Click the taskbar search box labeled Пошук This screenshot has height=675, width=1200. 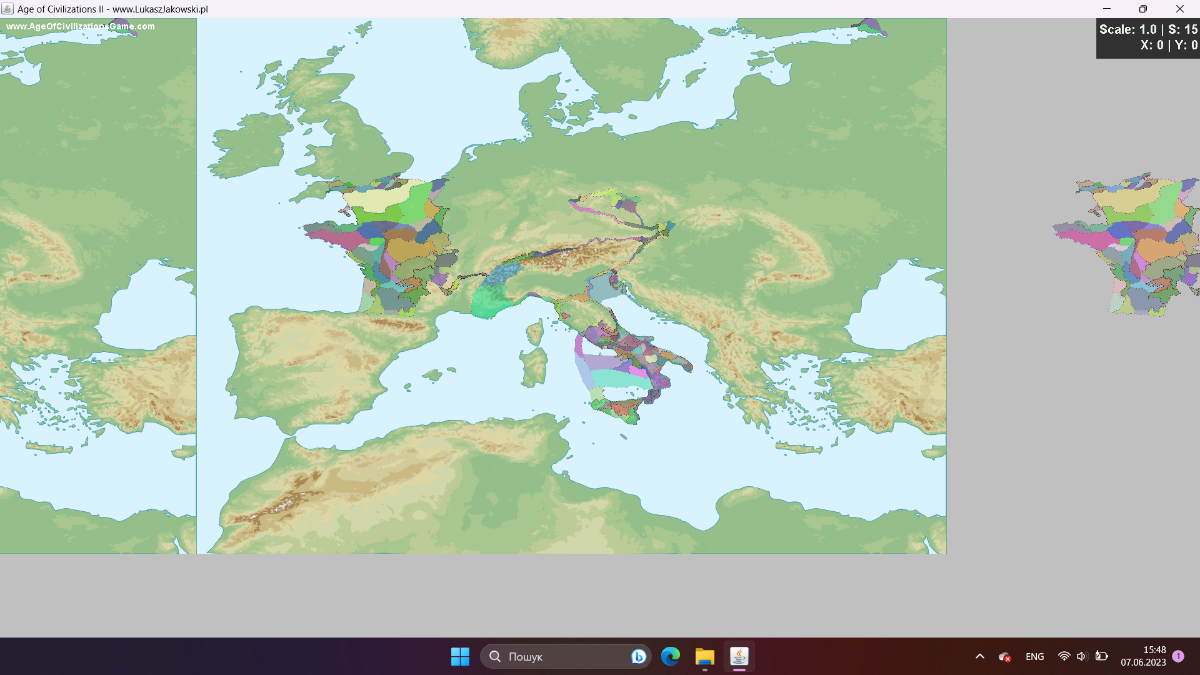[566, 656]
